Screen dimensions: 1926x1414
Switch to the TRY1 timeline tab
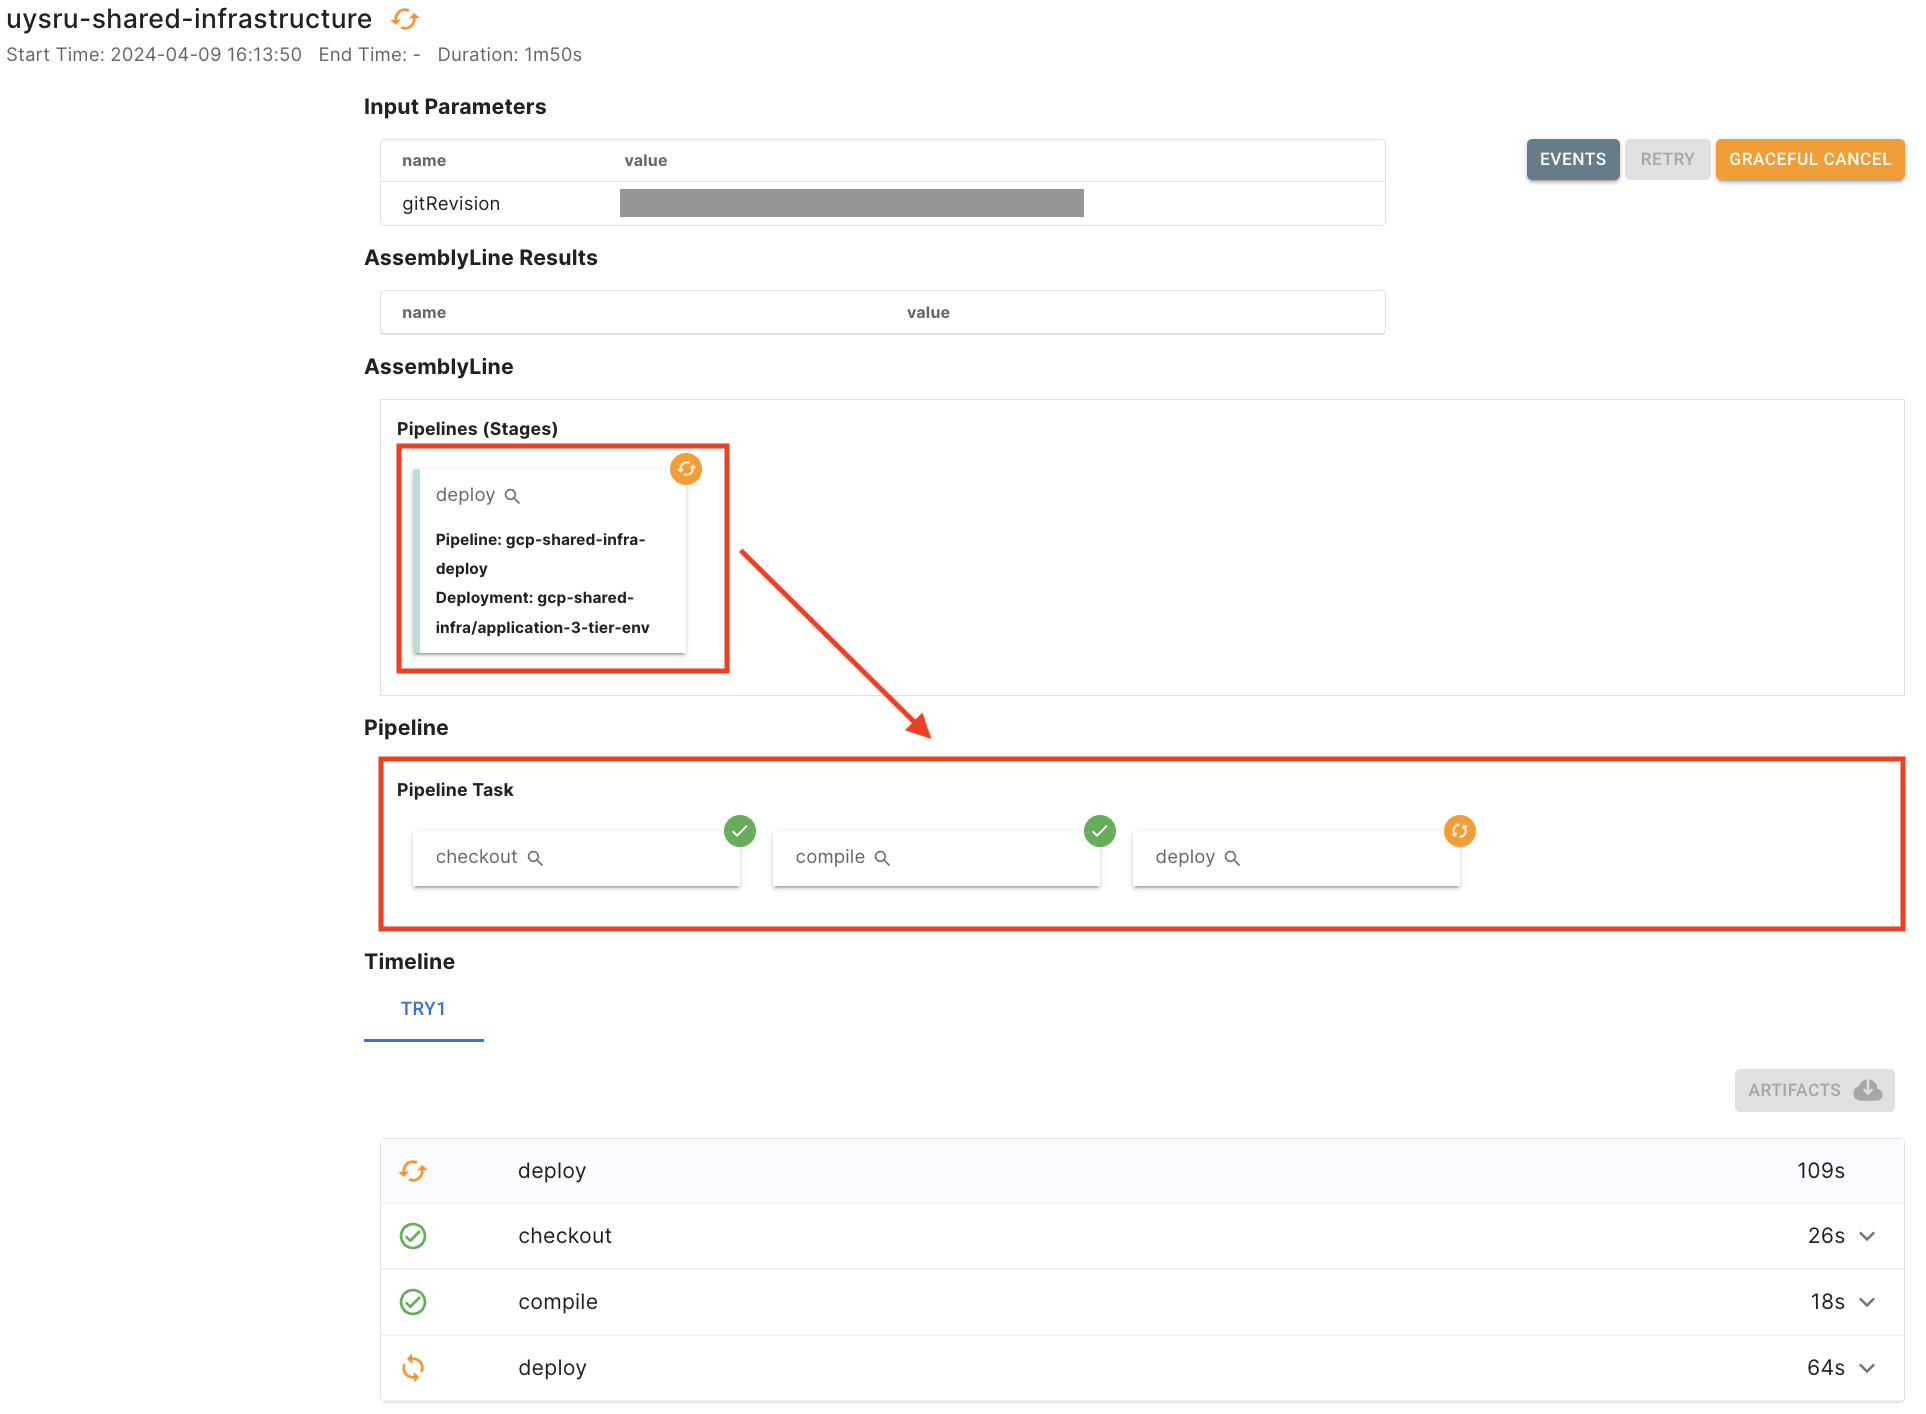(x=423, y=1009)
